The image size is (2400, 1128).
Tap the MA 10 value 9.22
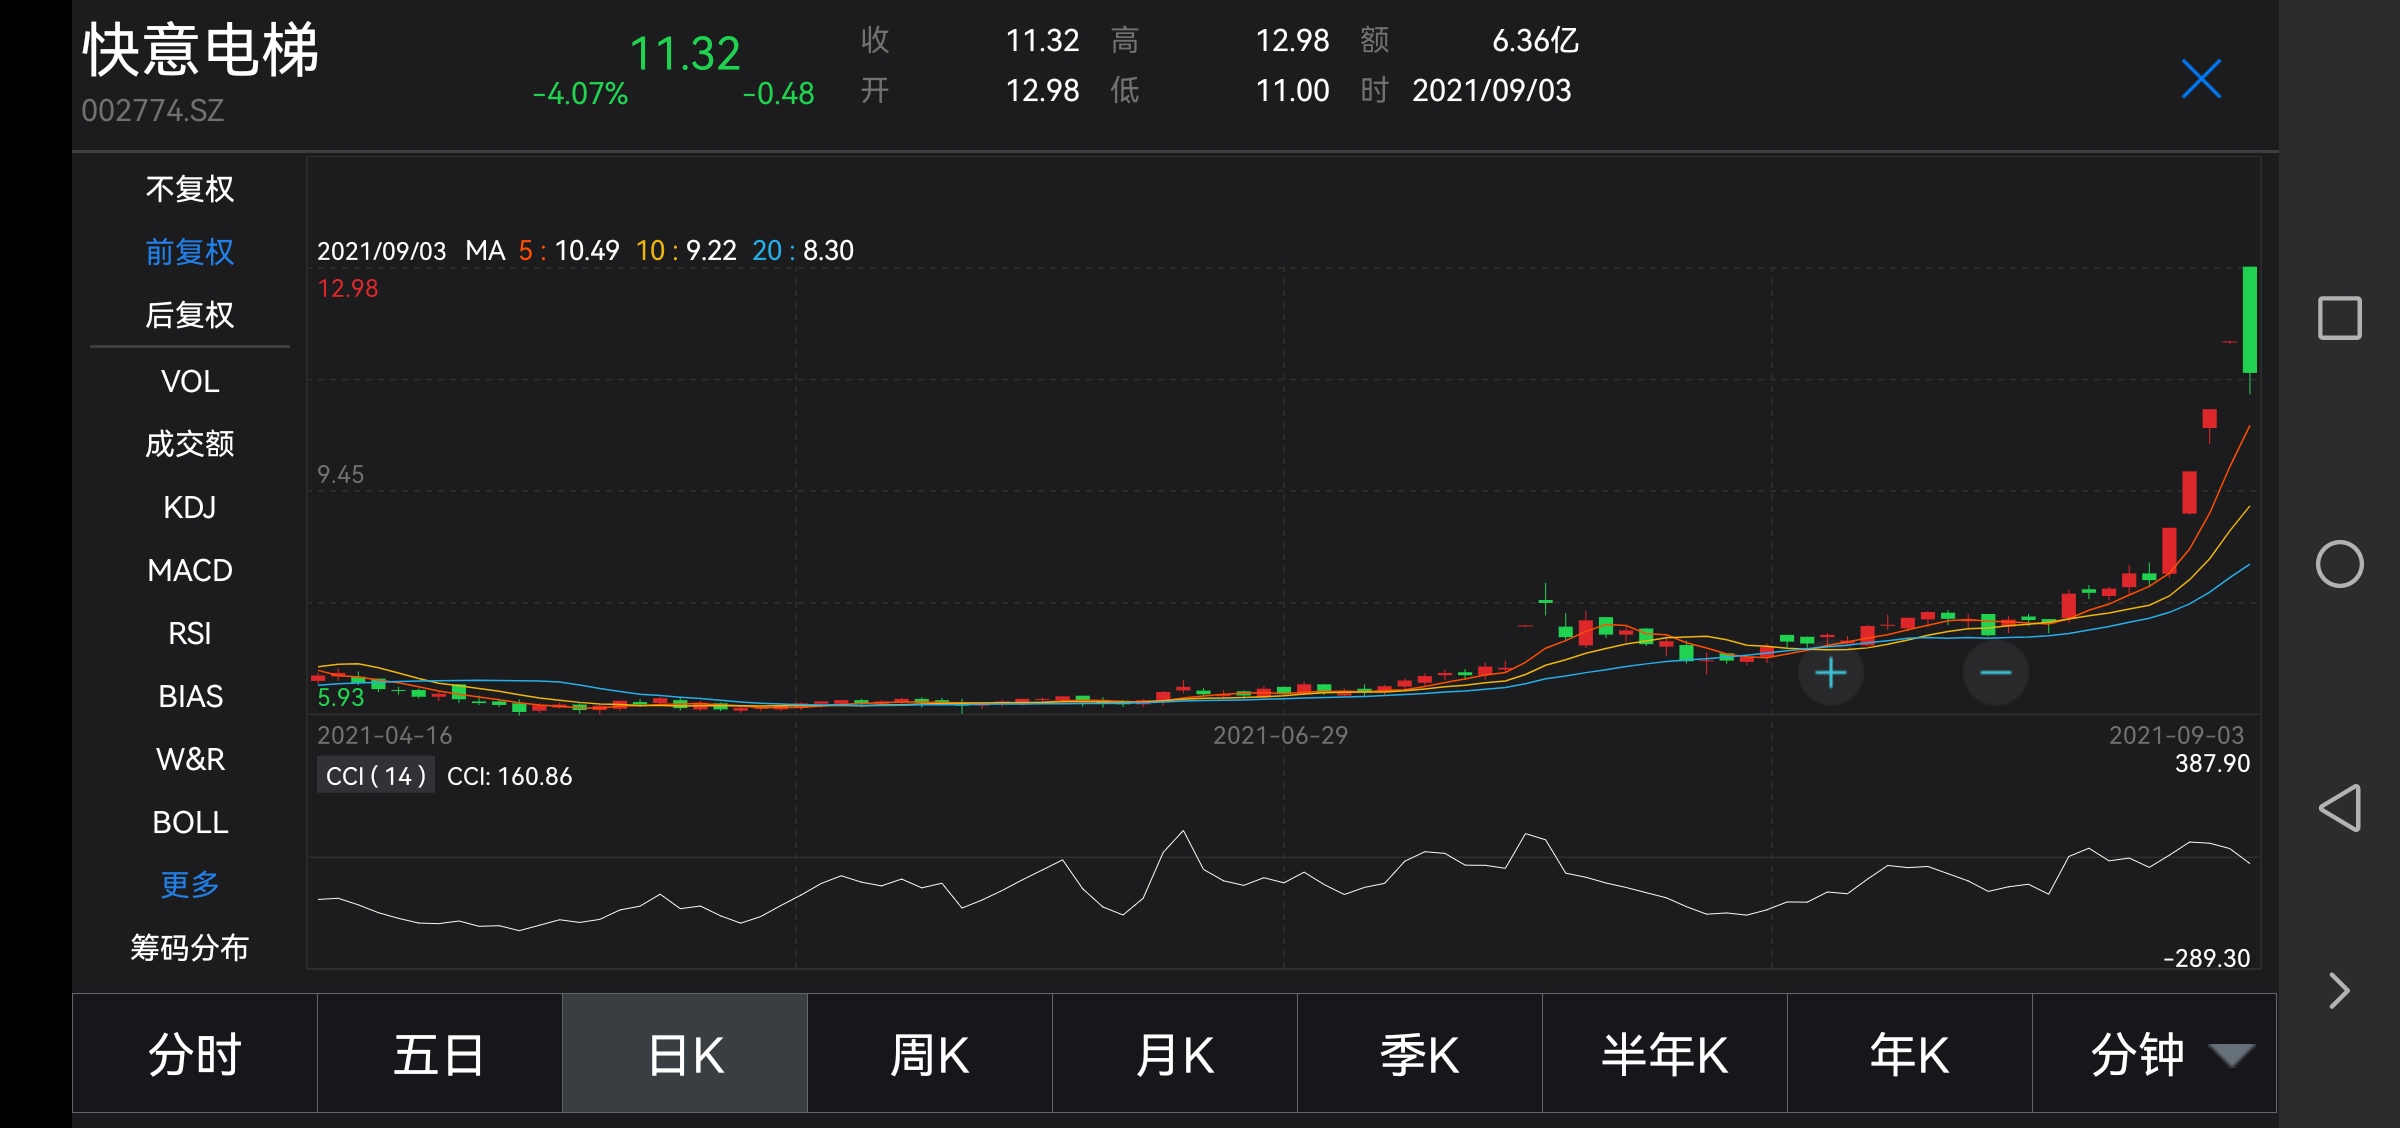click(711, 250)
